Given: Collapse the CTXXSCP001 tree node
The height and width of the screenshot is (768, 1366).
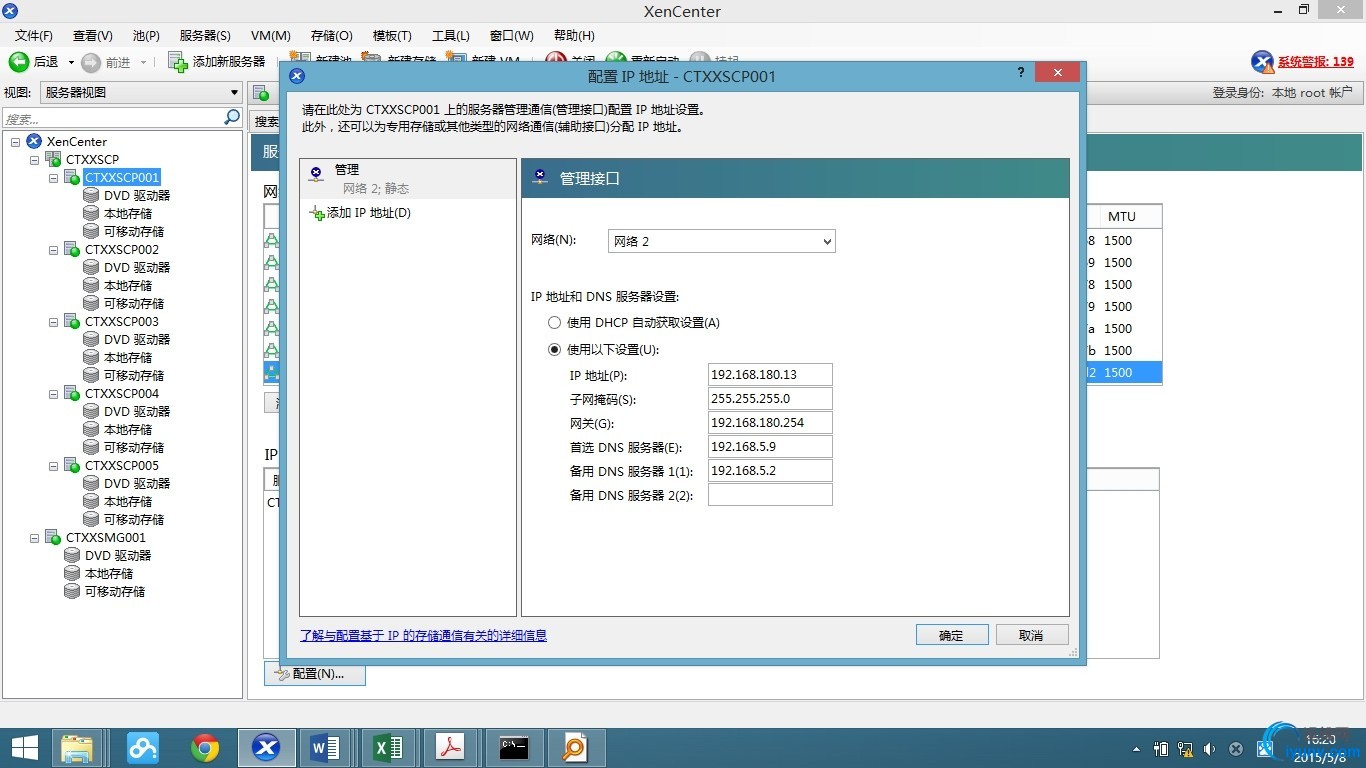Looking at the screenshot, I should click(54, 178).
